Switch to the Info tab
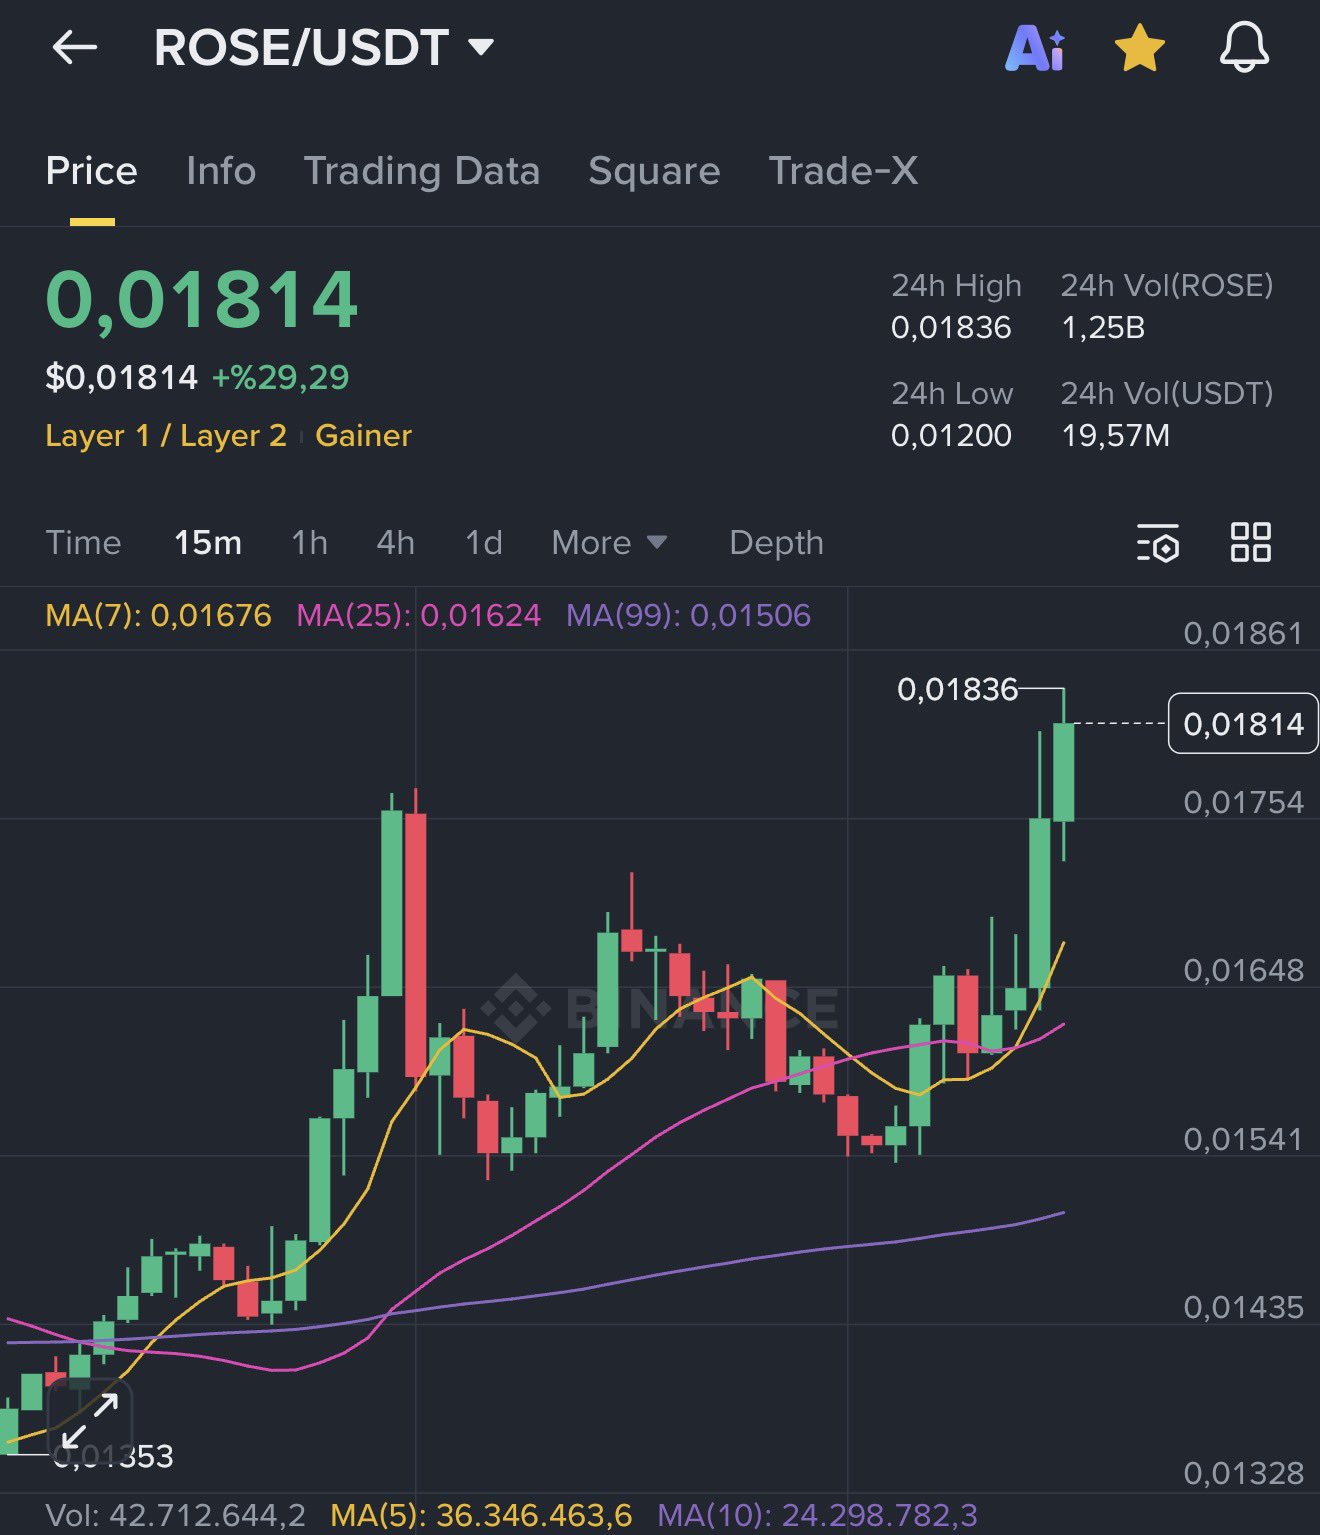The width and height of the screenshot is (1320, 1535). point(221,171)
